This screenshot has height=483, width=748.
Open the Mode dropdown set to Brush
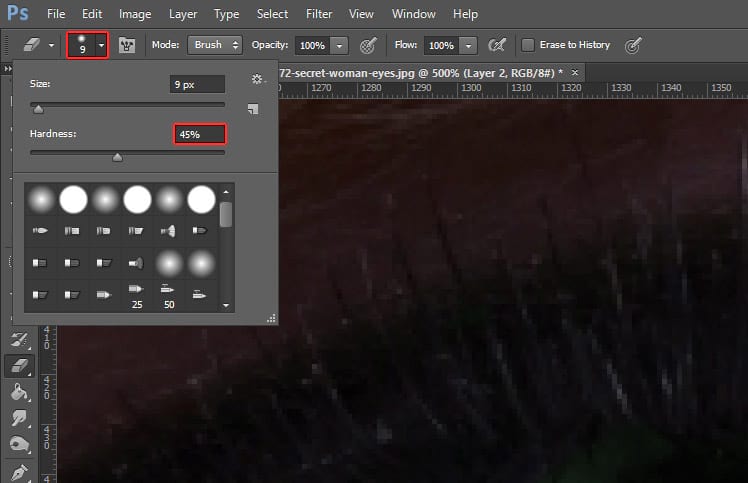tap(215, 45)
